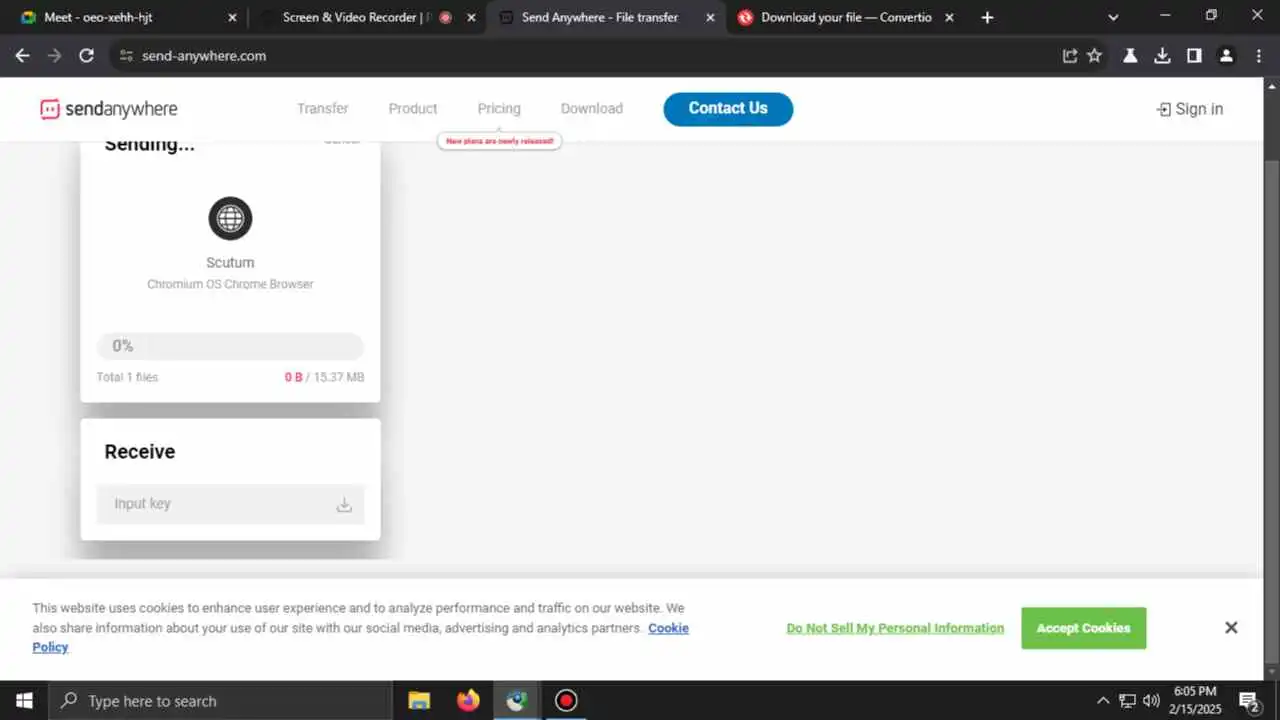Open the Product menu
This screenshot has height=720, width=1280.
pyautogui.click(x=413, y=108)
